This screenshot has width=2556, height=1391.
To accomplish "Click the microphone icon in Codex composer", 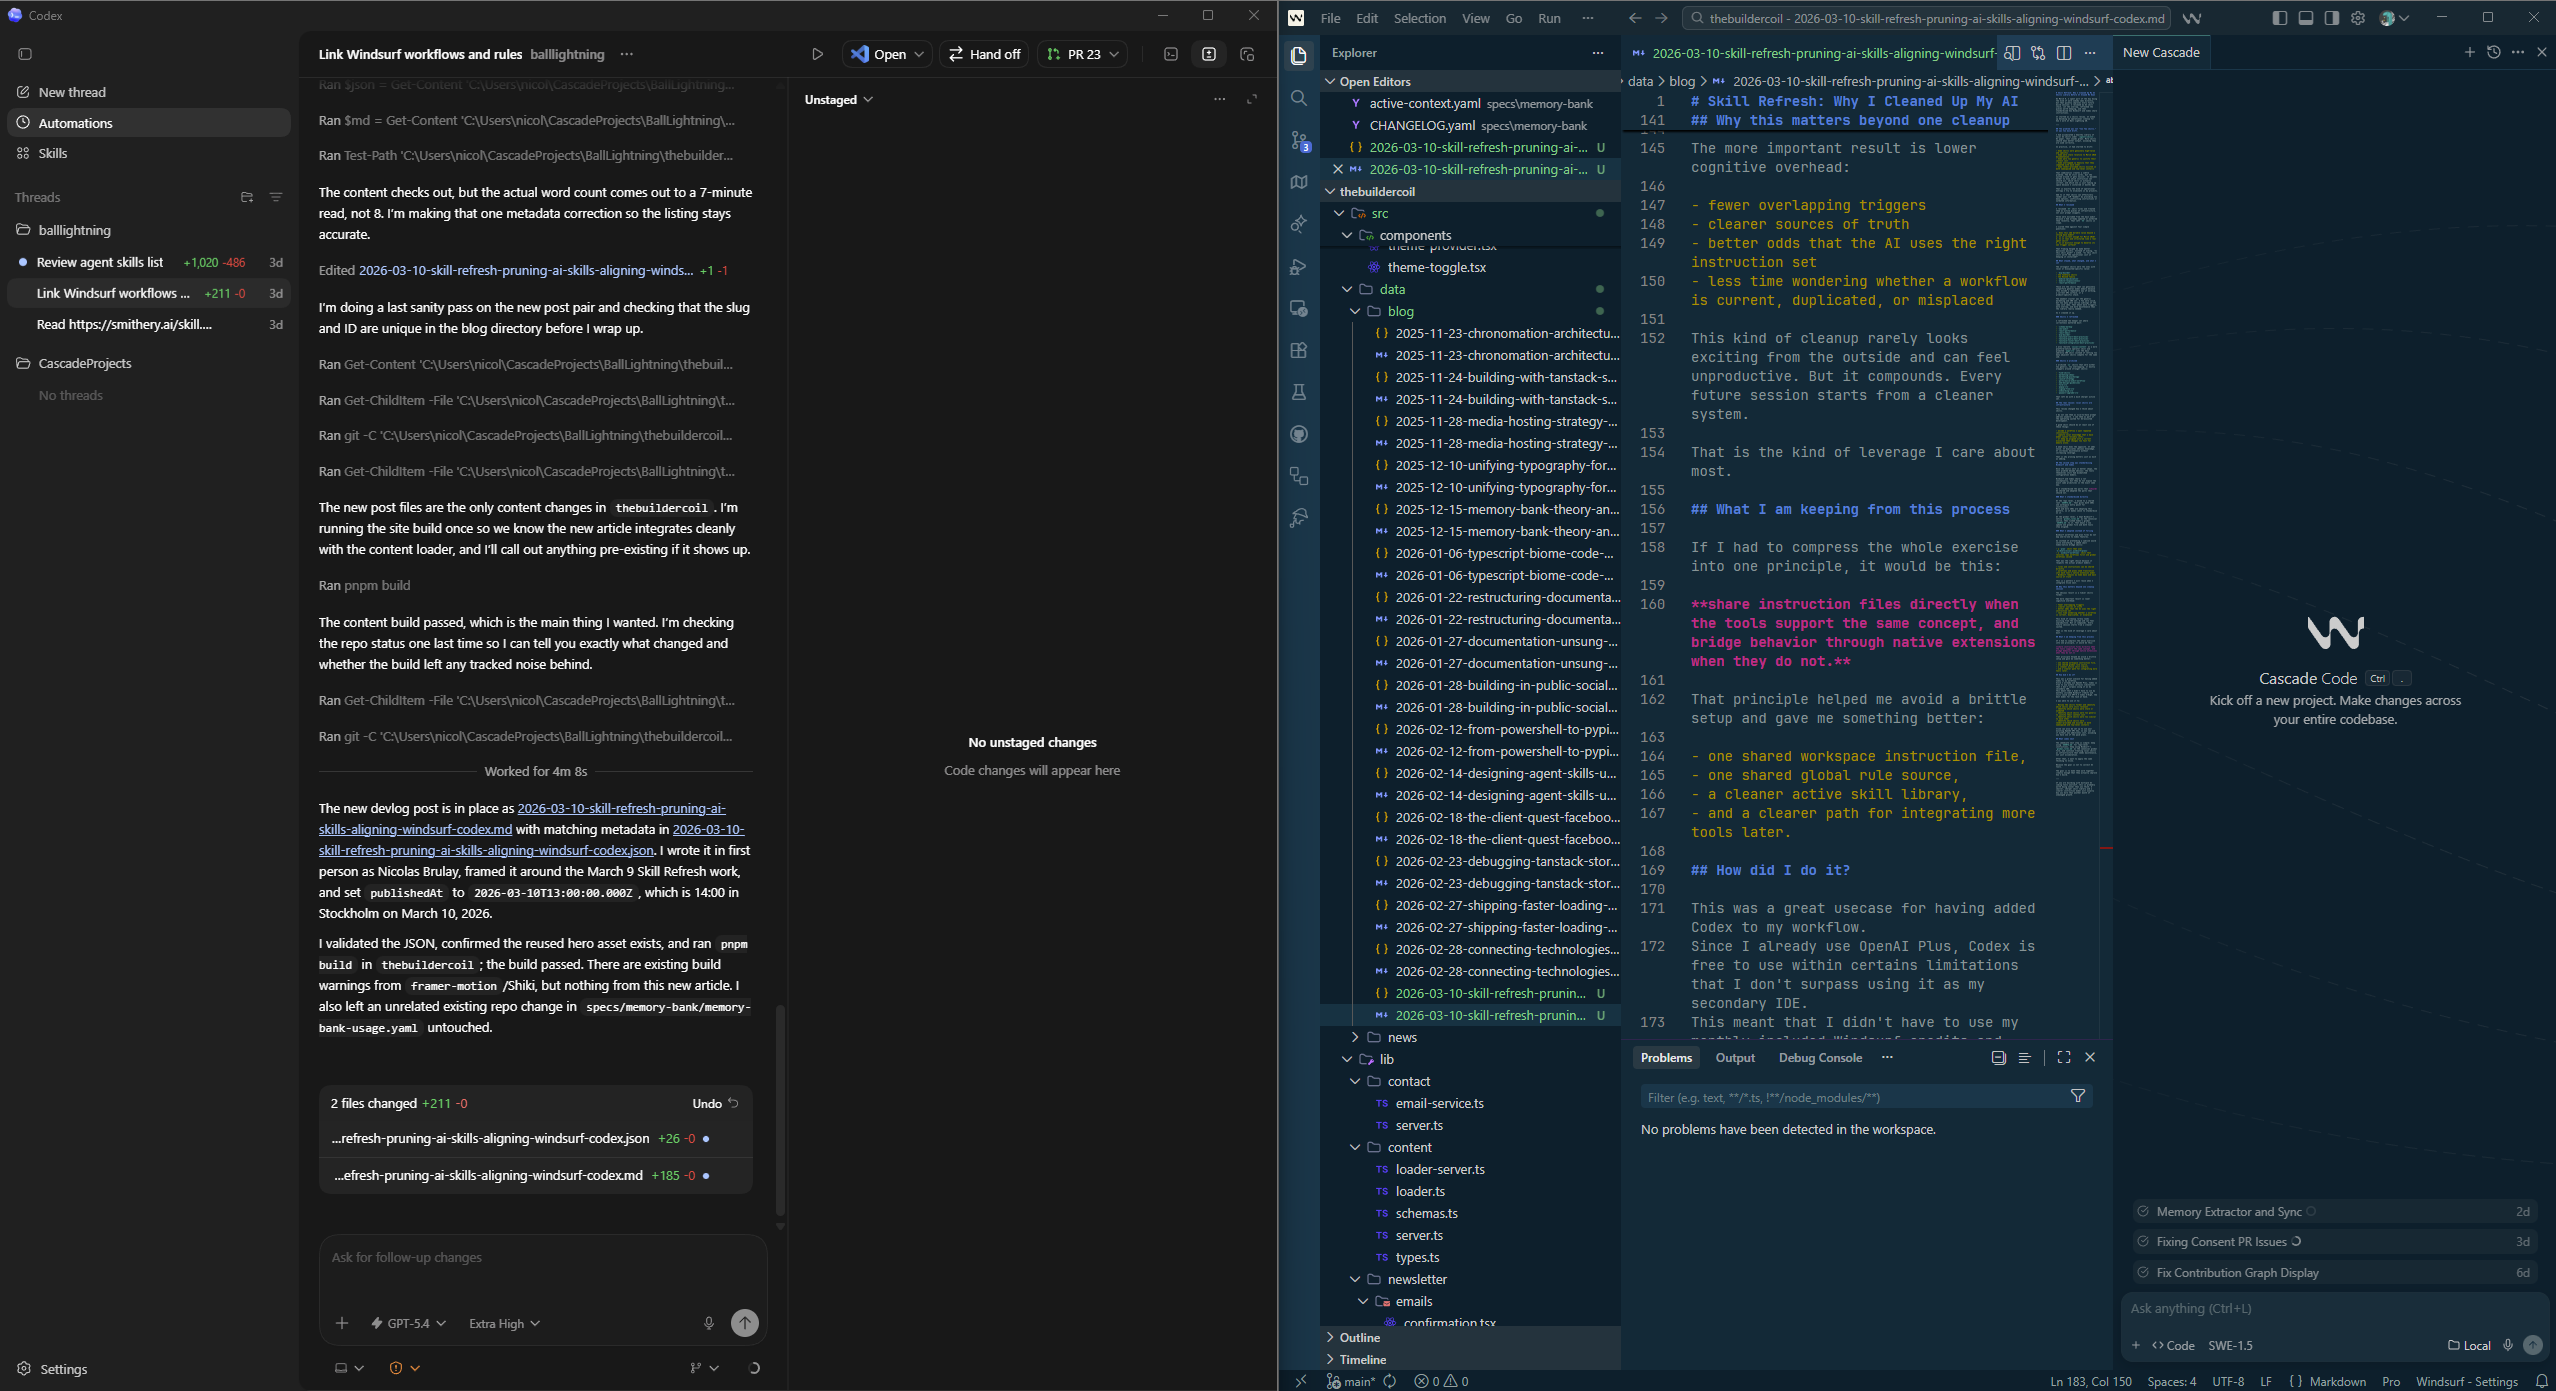I will click(709, 1322).
